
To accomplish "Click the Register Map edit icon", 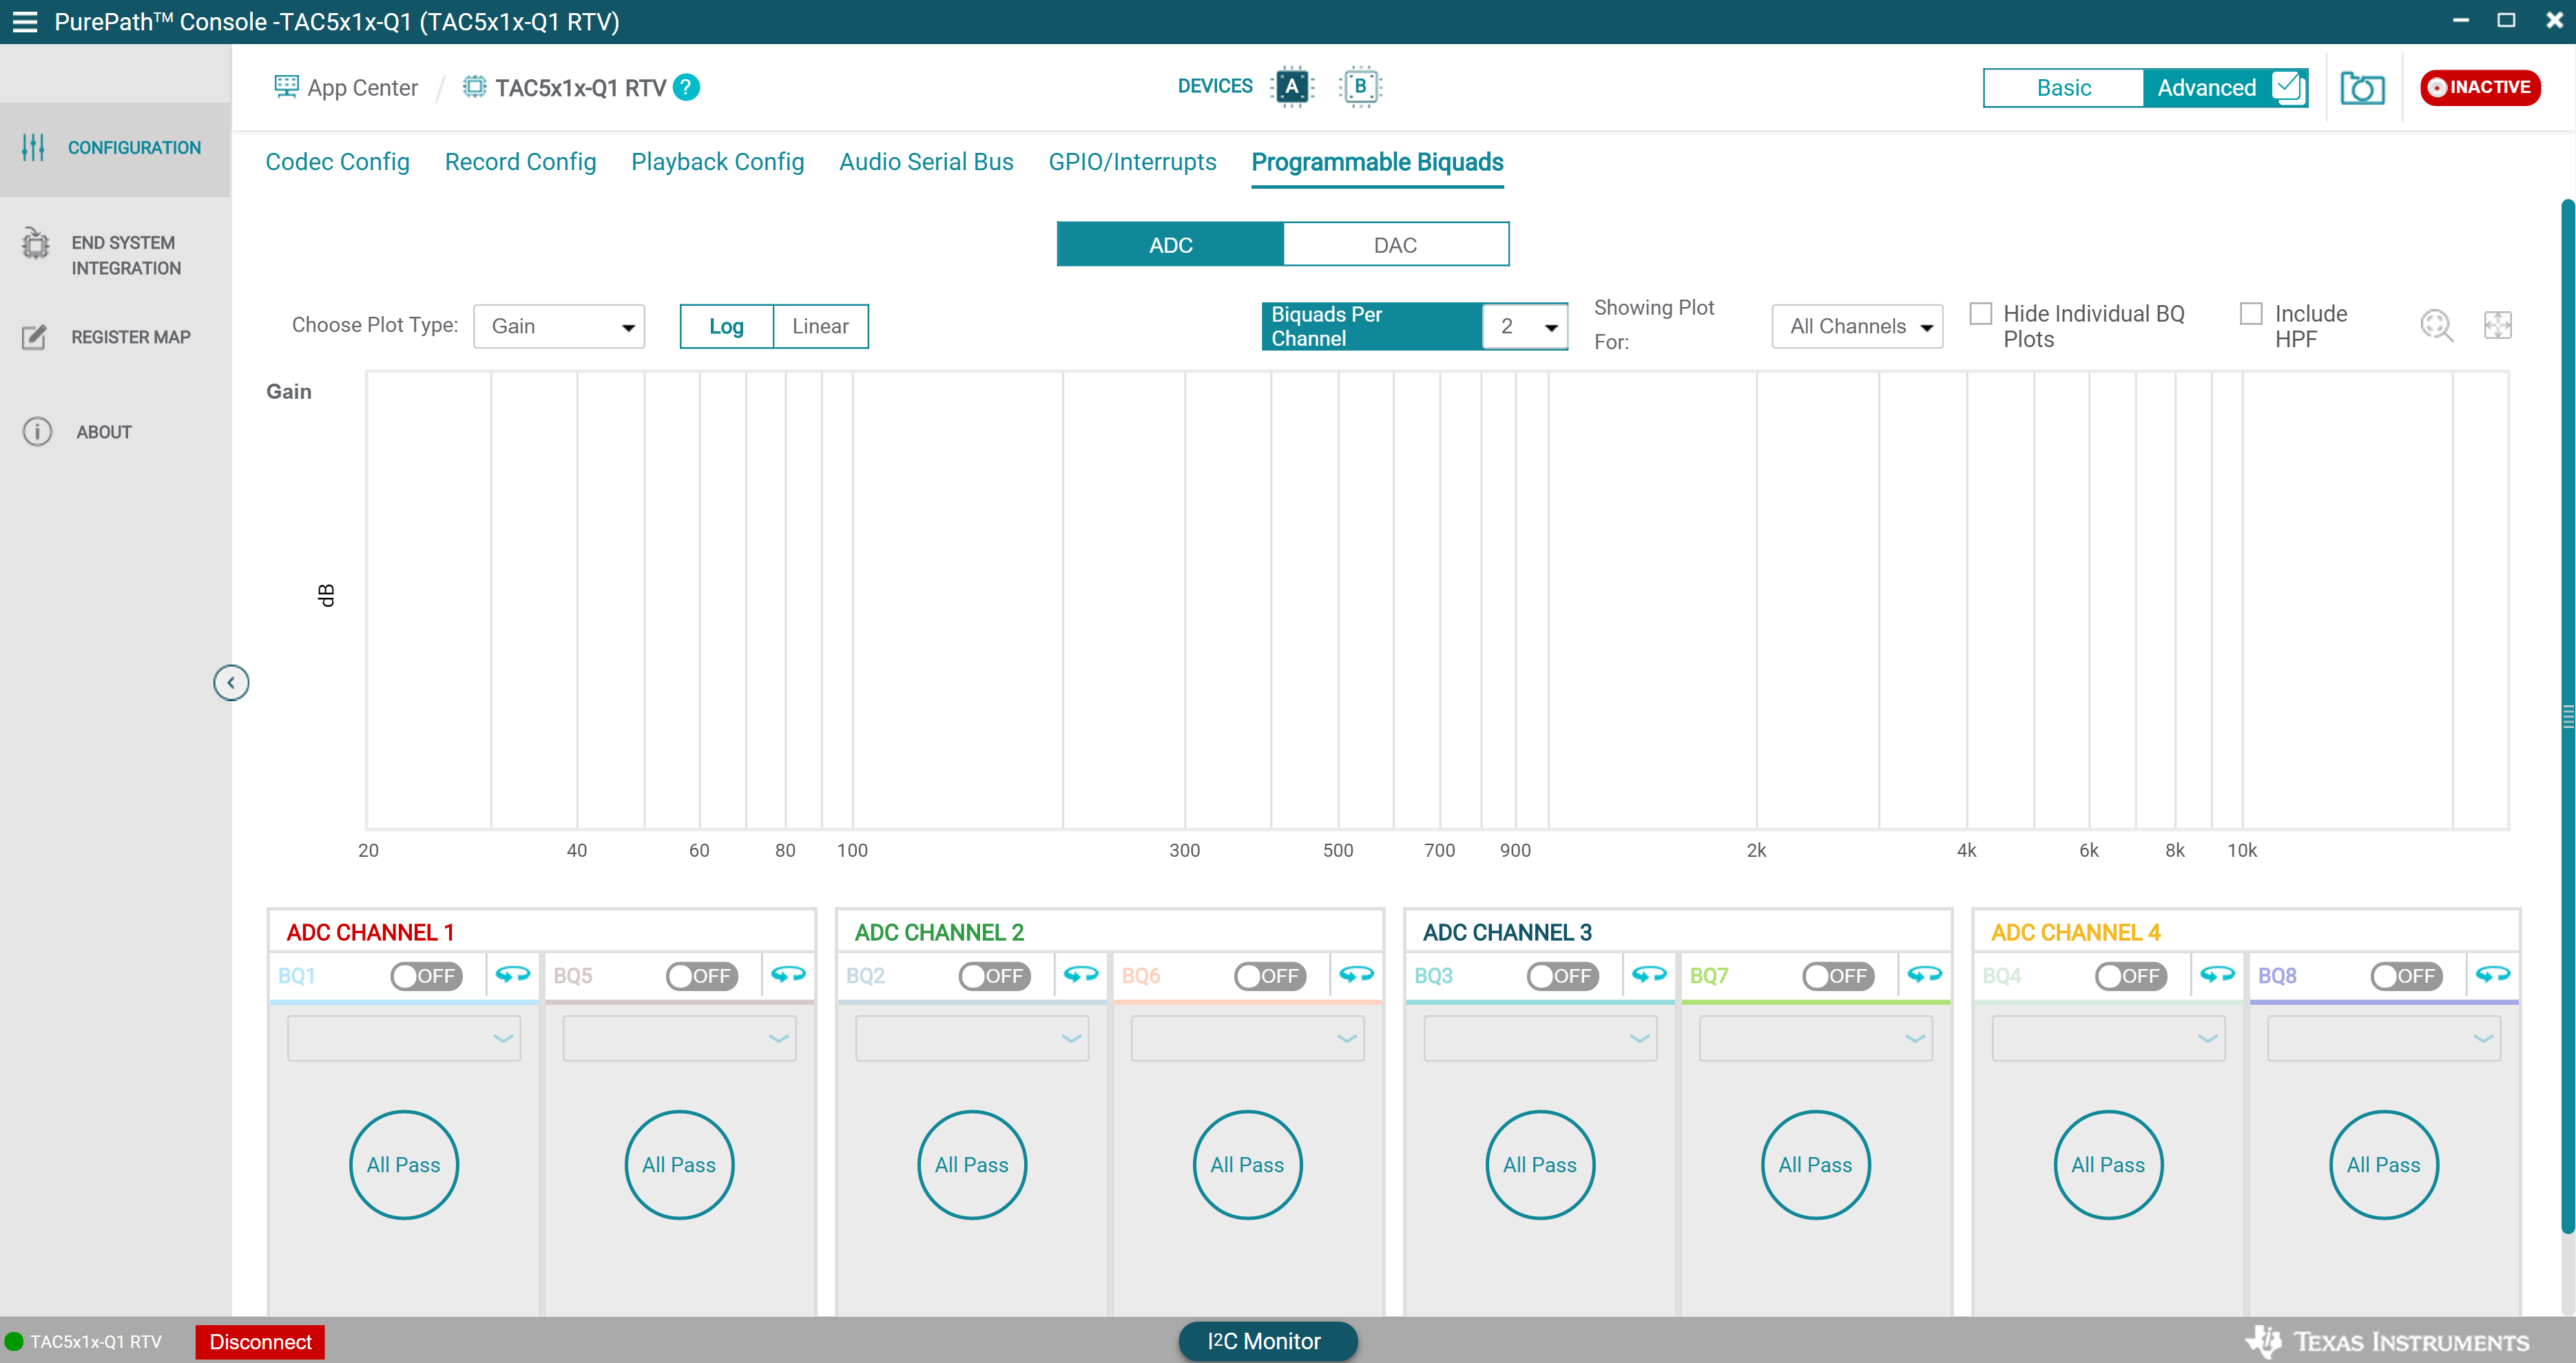I will 34,337.
